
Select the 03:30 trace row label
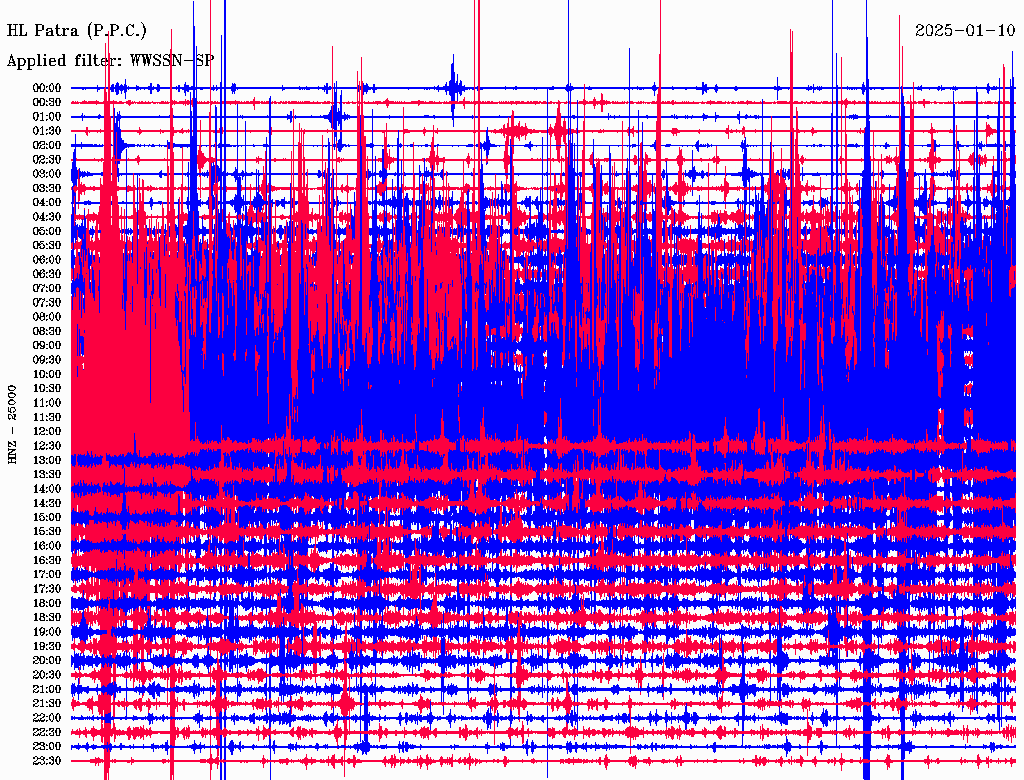pos(47,188)
